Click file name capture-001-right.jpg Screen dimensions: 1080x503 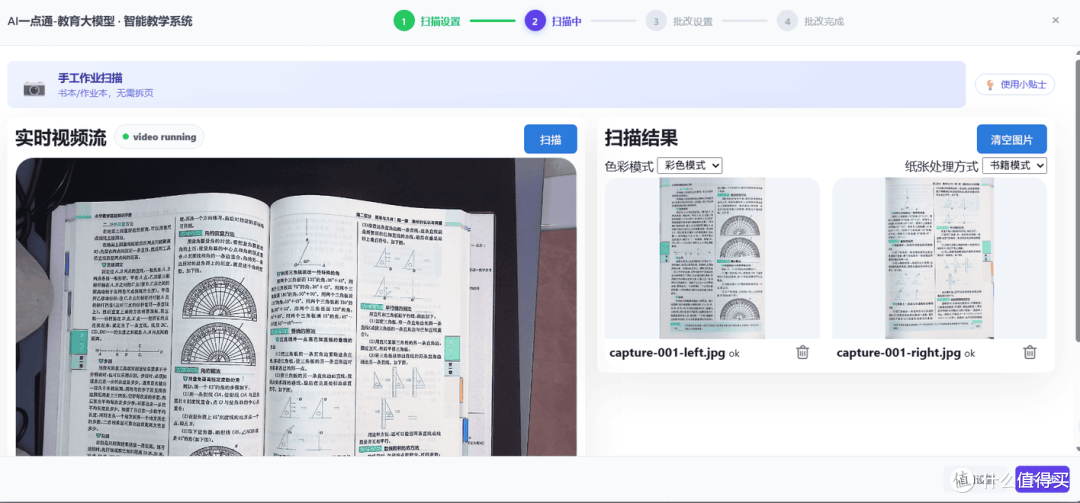coord(898,353)
